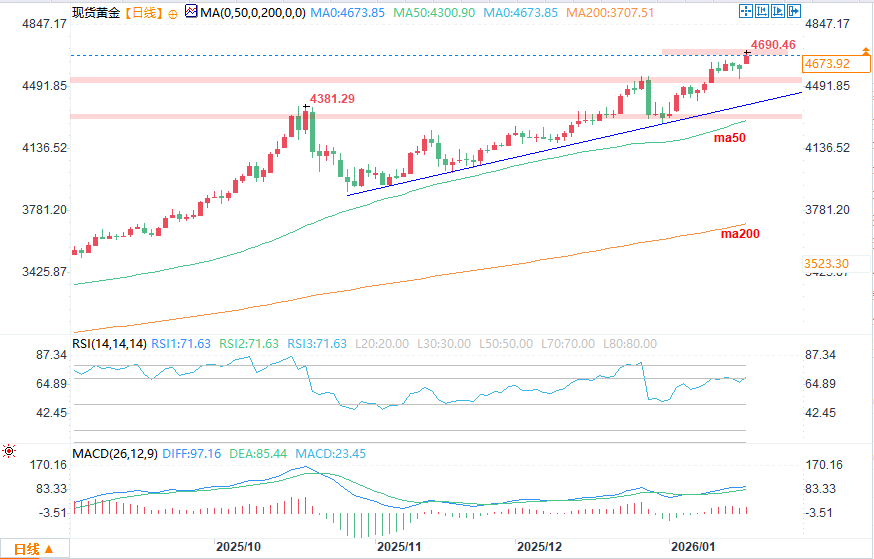Click the 4690.46 high price label

773,45
